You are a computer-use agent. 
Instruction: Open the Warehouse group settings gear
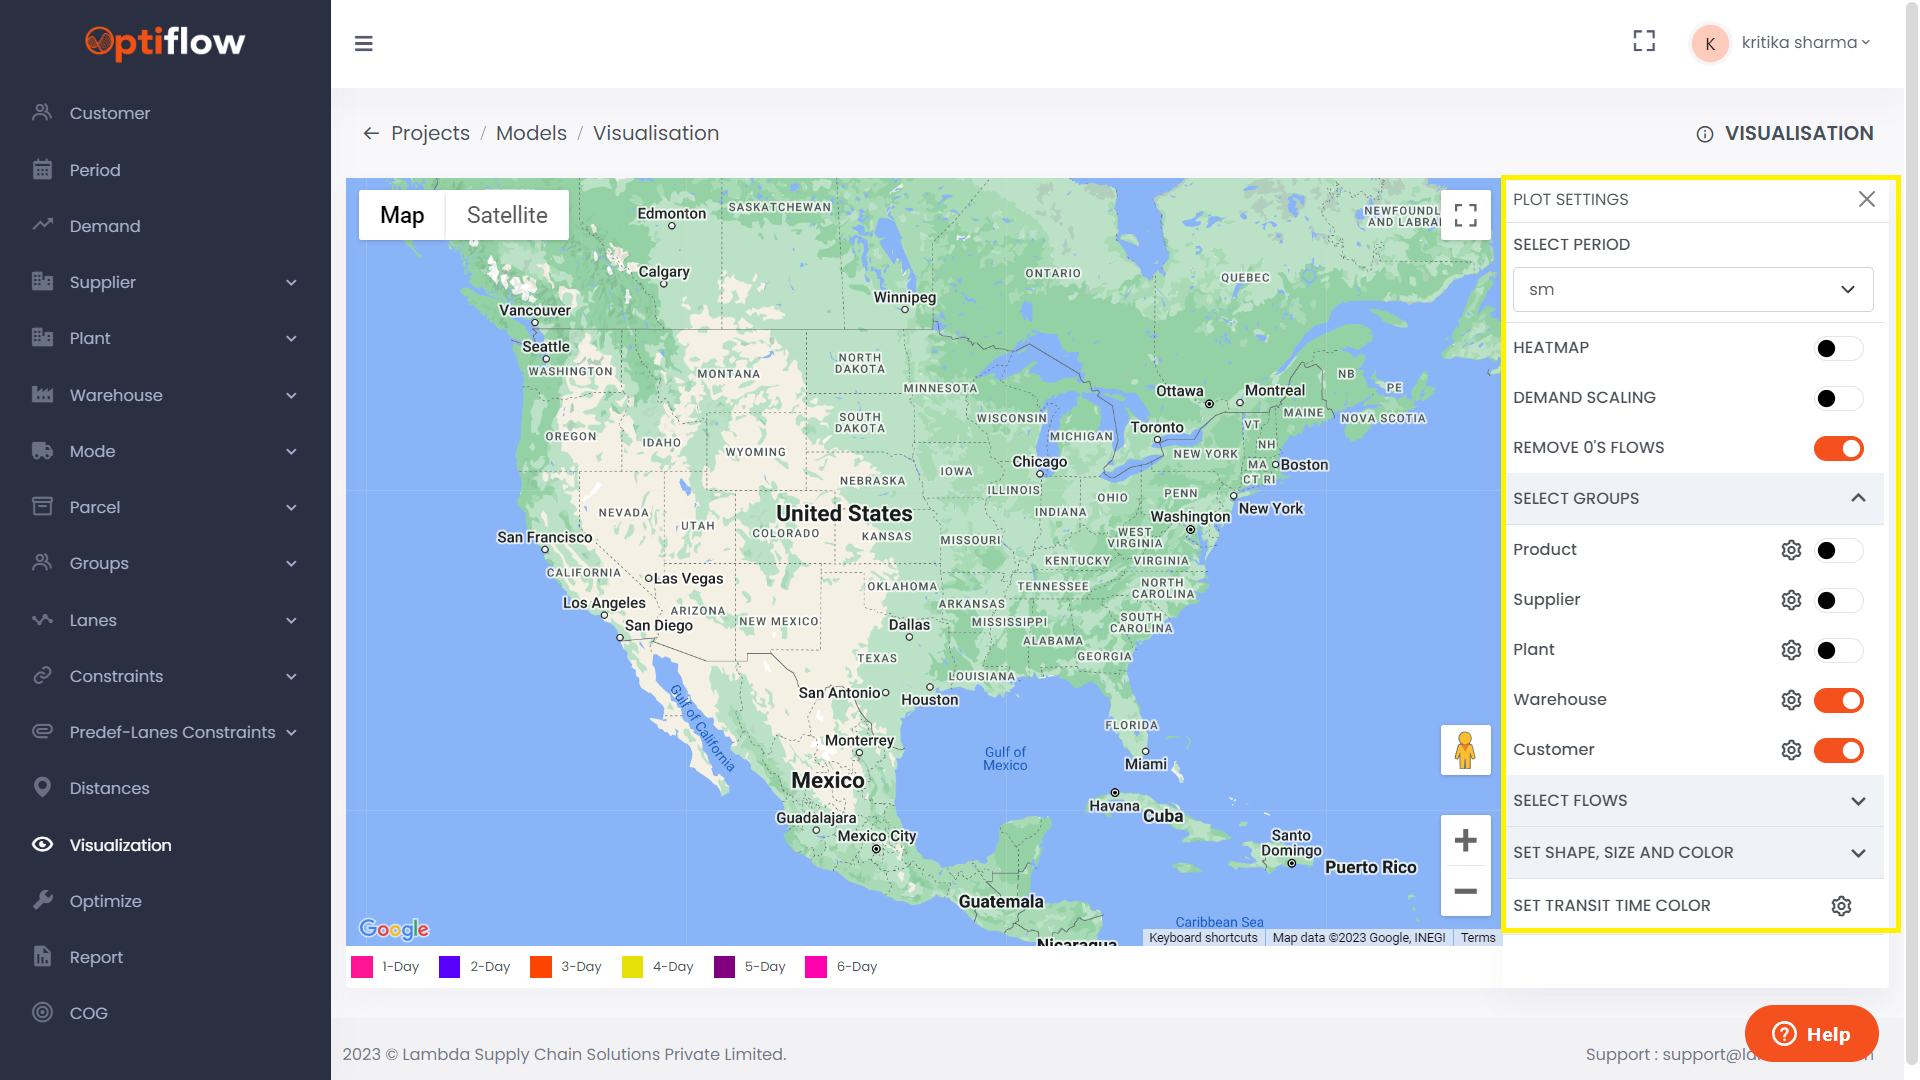pyautogui.click(x=1791, y=700)
